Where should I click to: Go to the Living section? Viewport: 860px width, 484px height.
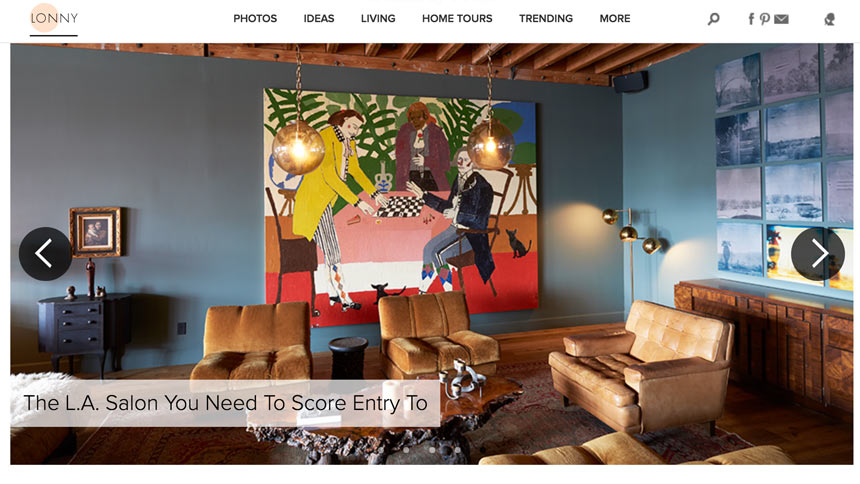click(x=378, y=19)
